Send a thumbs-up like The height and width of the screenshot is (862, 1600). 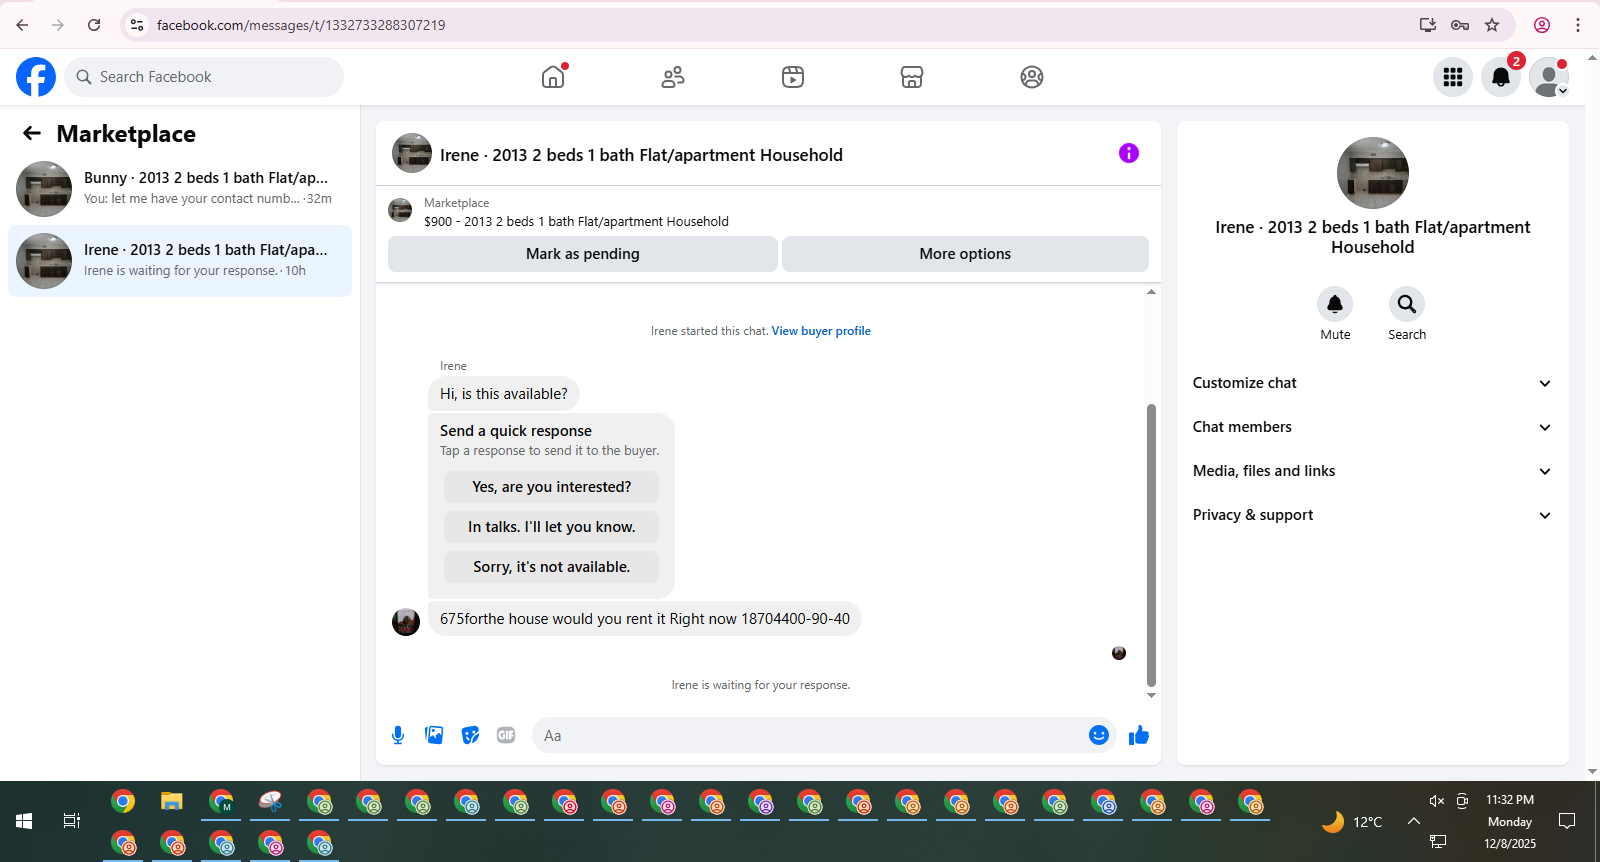[x=1139, y=735]
